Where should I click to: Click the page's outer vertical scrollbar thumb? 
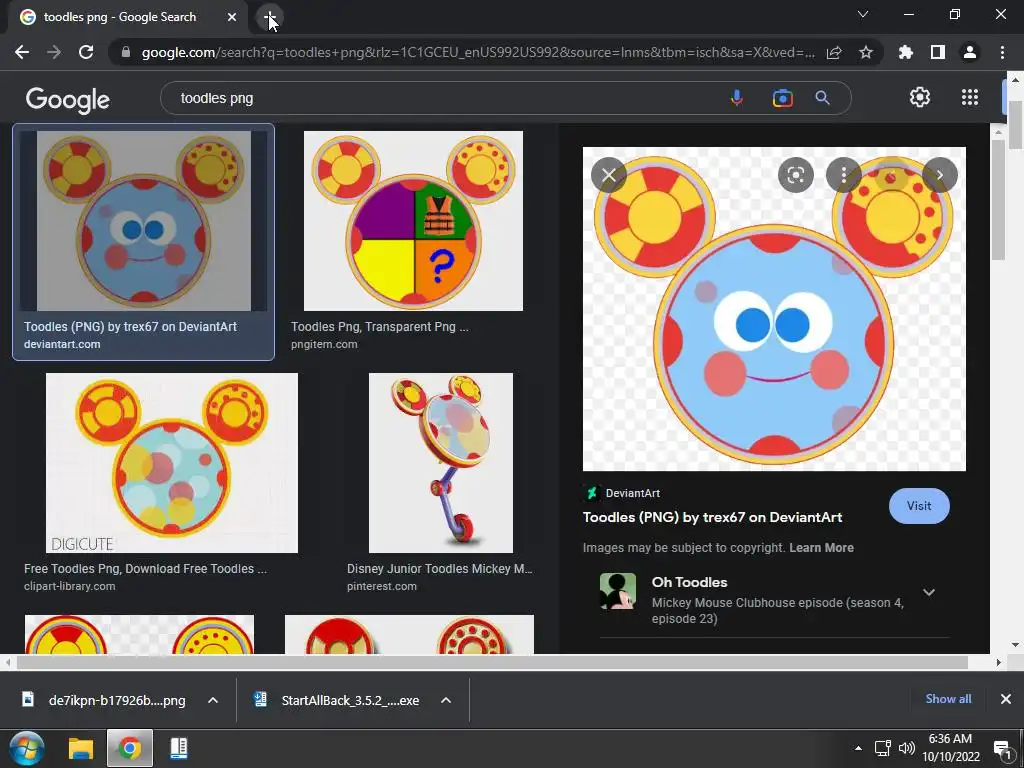(1015, 125)
